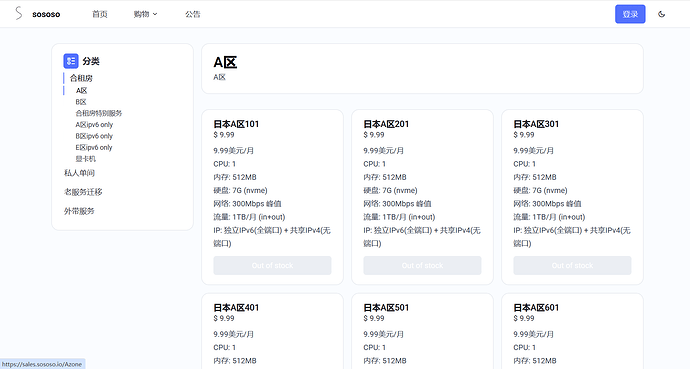
Task: Open the 购物 dropdown menu
Action: coord(145,14)
